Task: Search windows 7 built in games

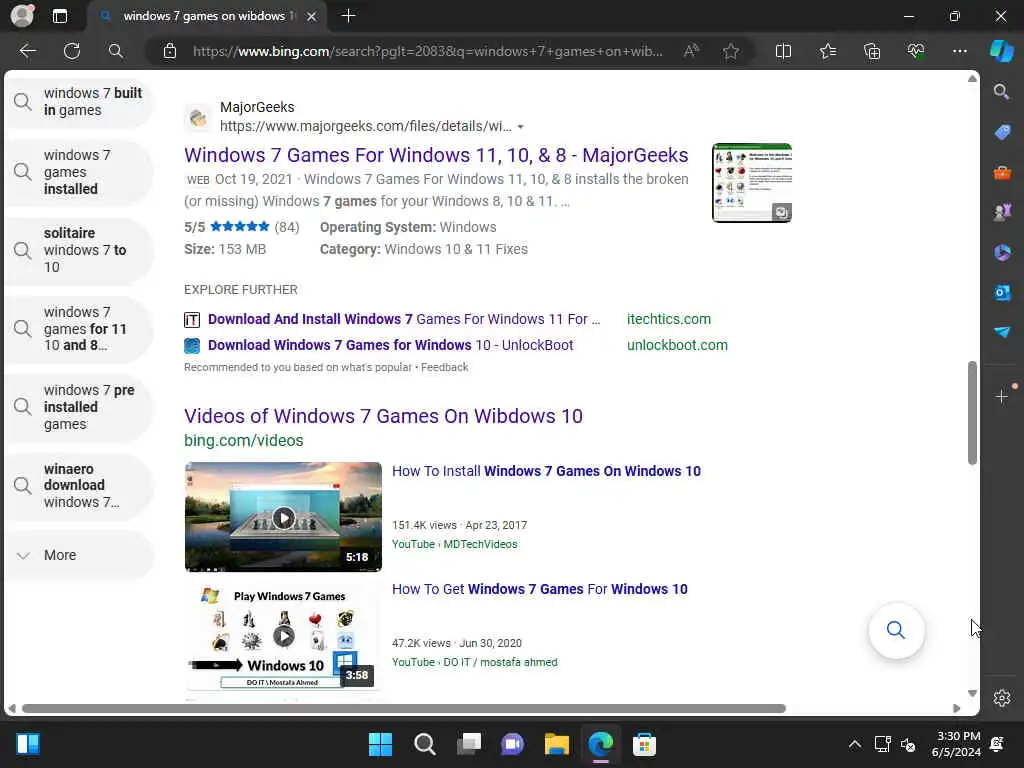Action: [x=78, y=102]
